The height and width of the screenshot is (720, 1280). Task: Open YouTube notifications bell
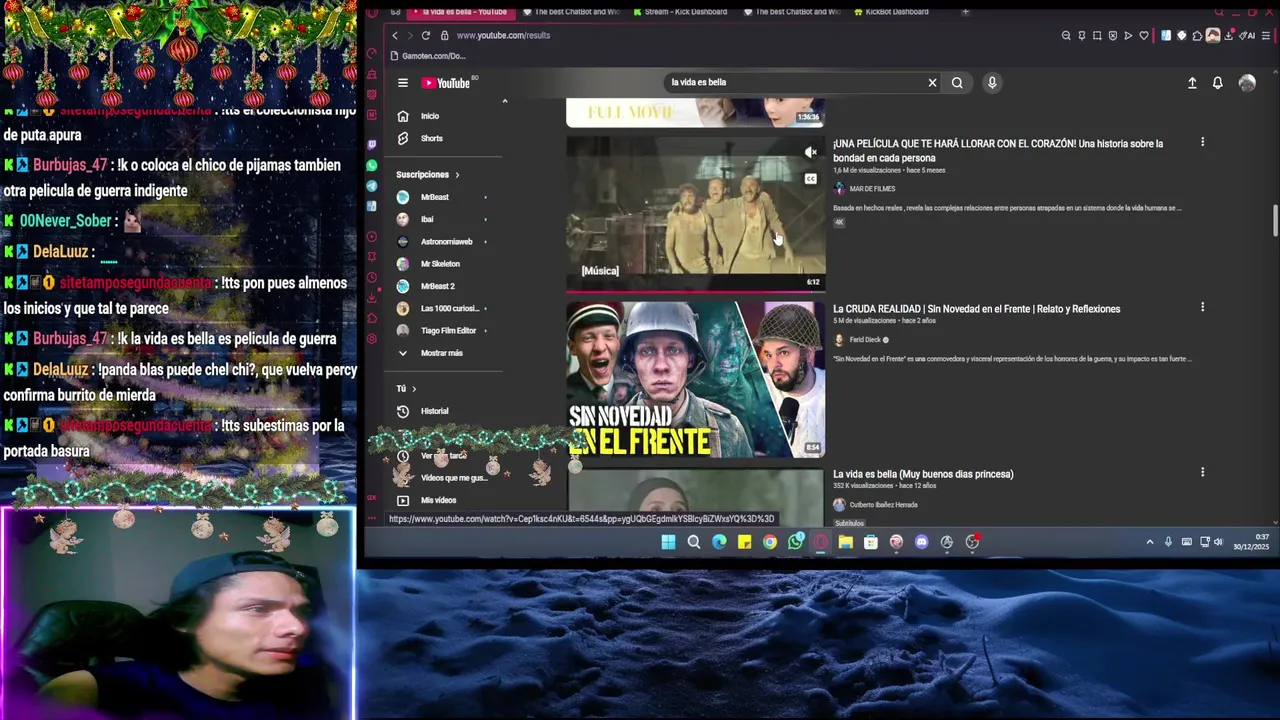point(1217,83)
